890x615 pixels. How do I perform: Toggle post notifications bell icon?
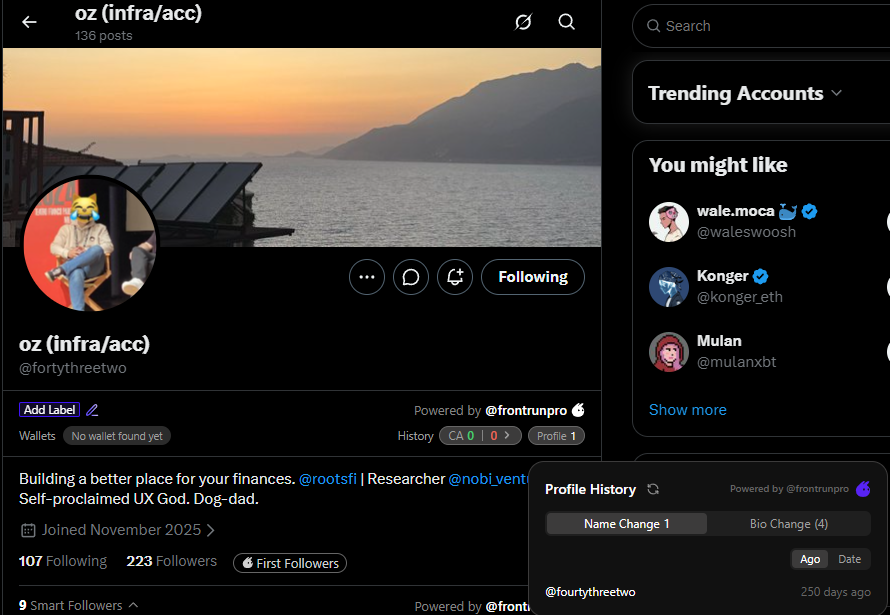(x=455, y=277)
